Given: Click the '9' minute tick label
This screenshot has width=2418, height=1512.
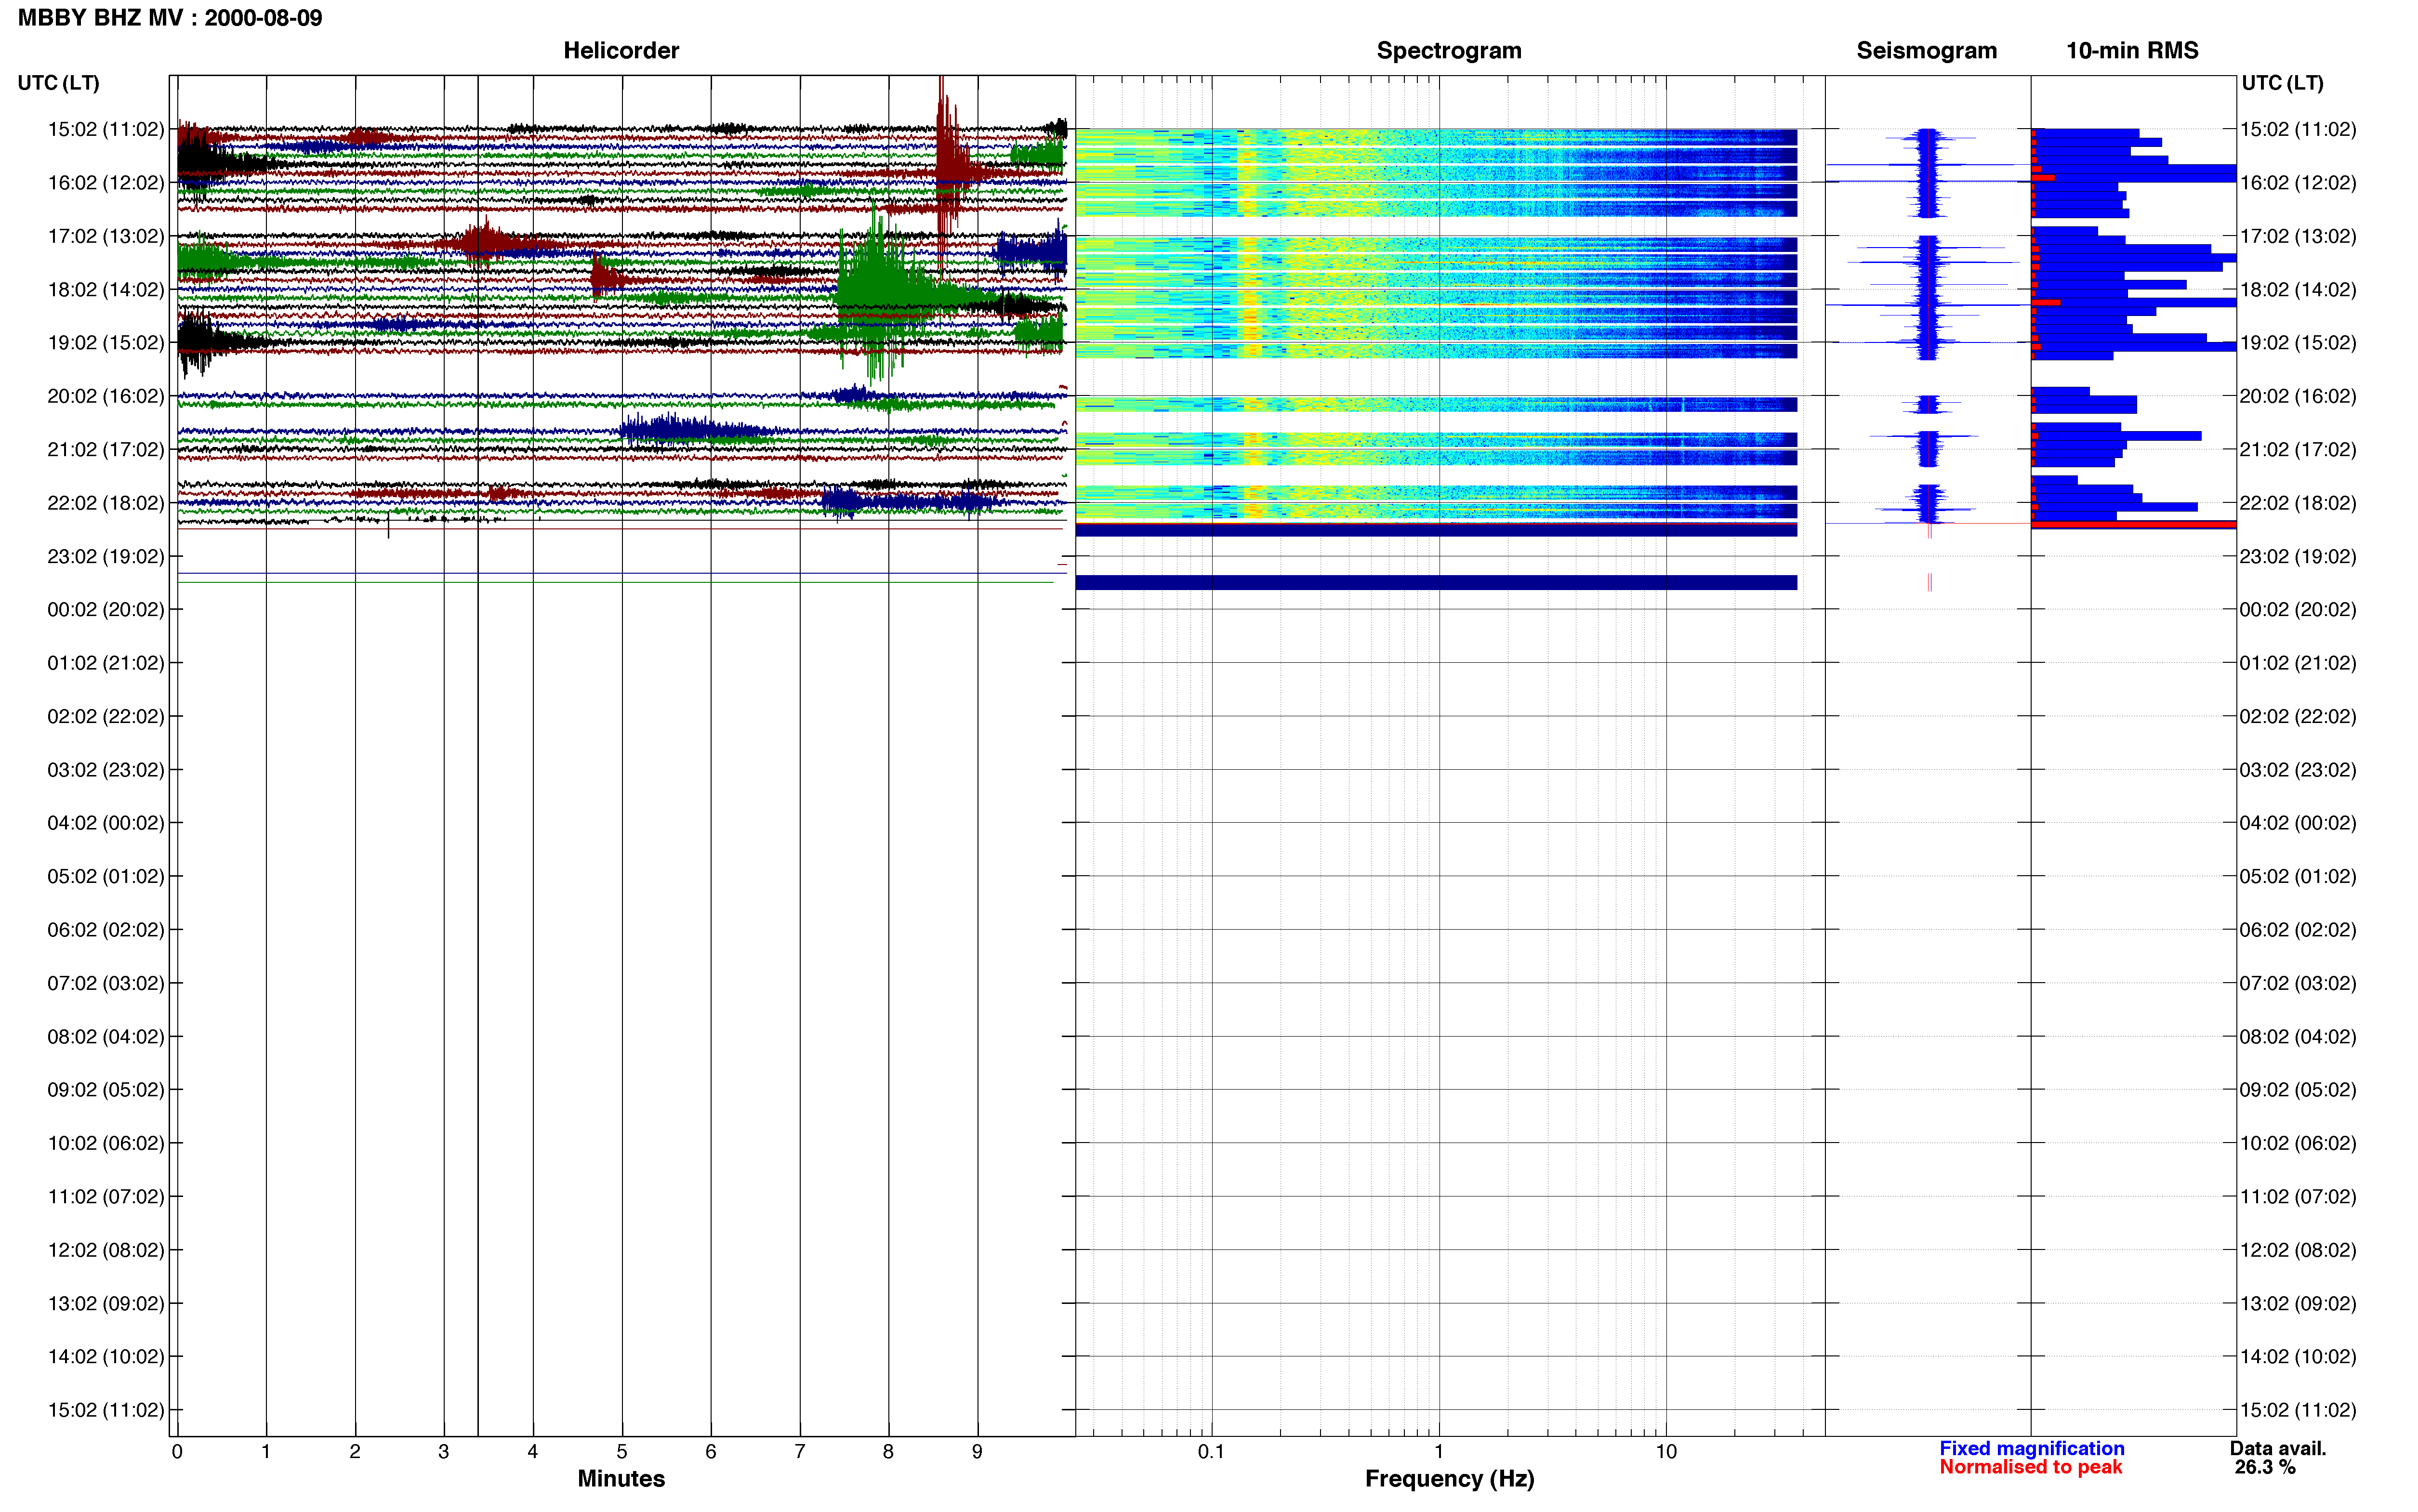Looking at the screenshot, I should [x=977, y=1451].
